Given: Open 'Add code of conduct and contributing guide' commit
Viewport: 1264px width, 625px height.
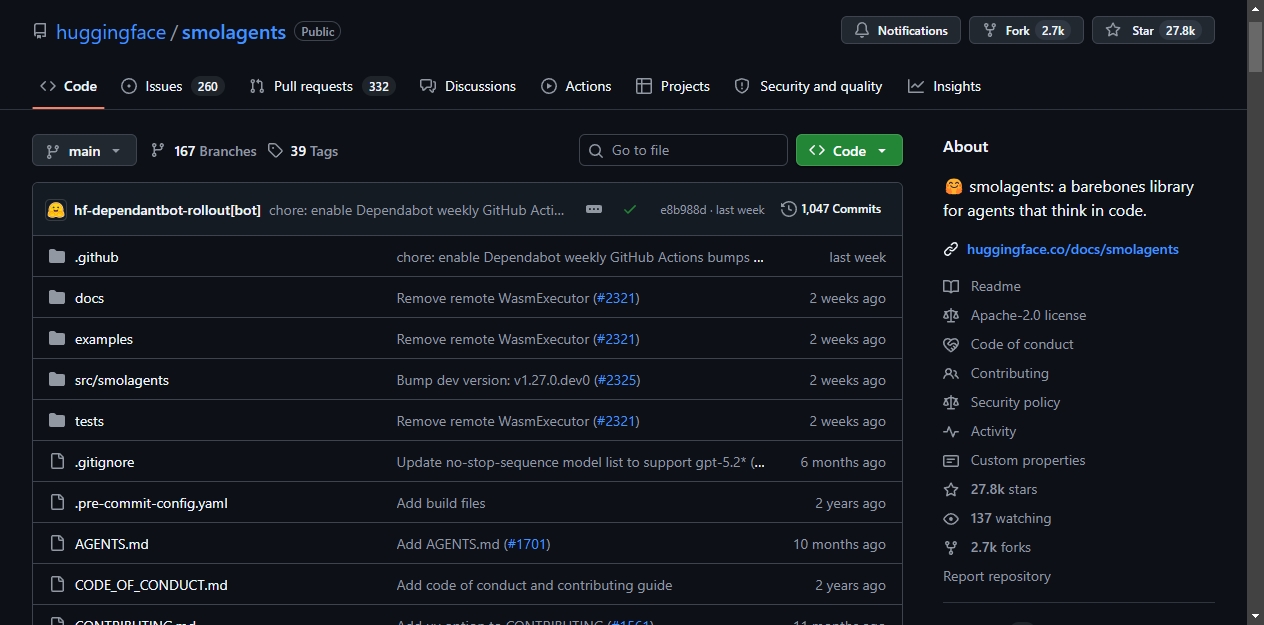Looking at the screenshot, I should (534, 585).
